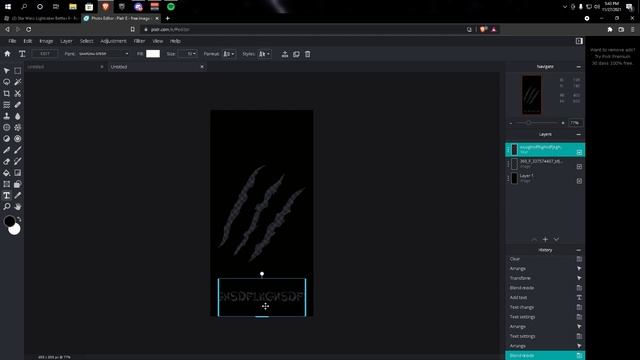Select the Magic Wand tool
This screenshot has width=640, height=360.
click(18, 82)
